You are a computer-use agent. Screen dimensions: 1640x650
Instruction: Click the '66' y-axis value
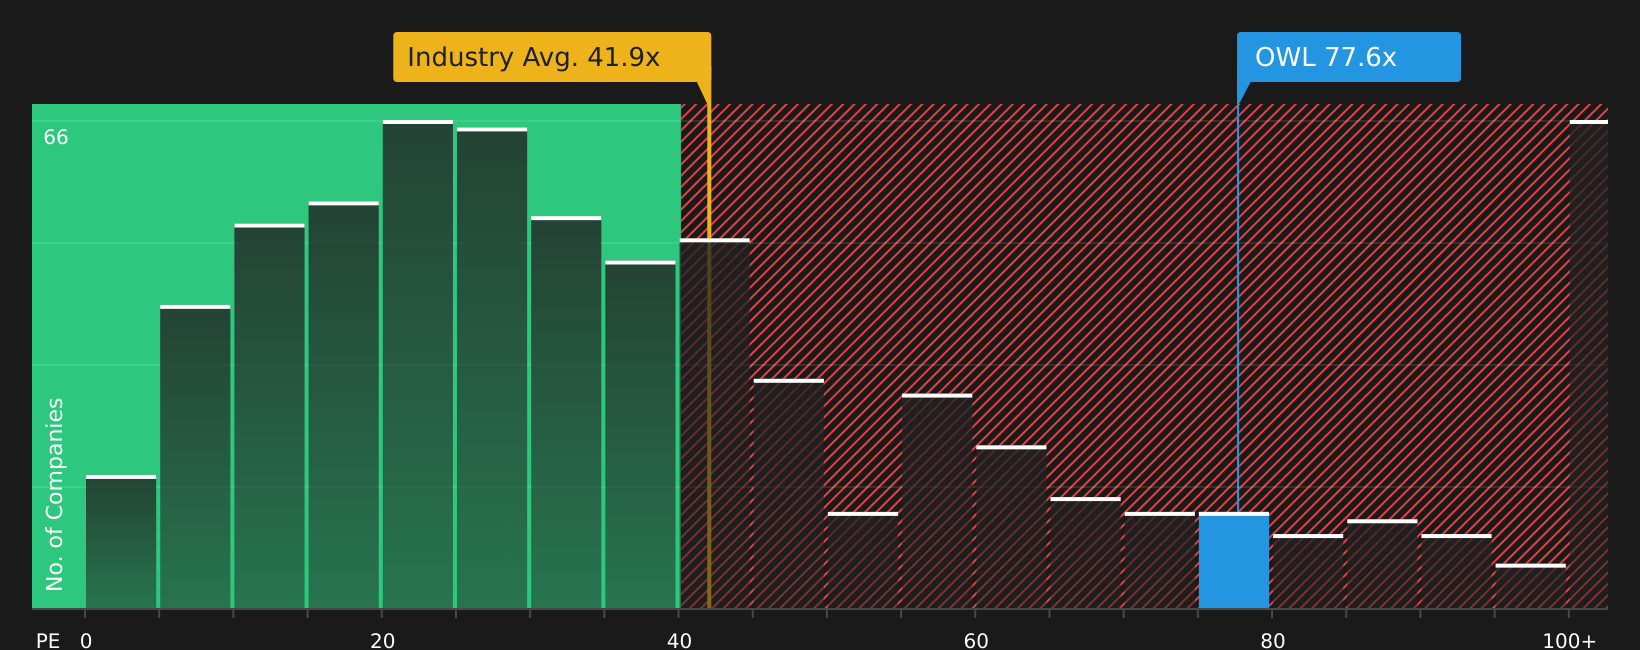[x=56, y=137]
